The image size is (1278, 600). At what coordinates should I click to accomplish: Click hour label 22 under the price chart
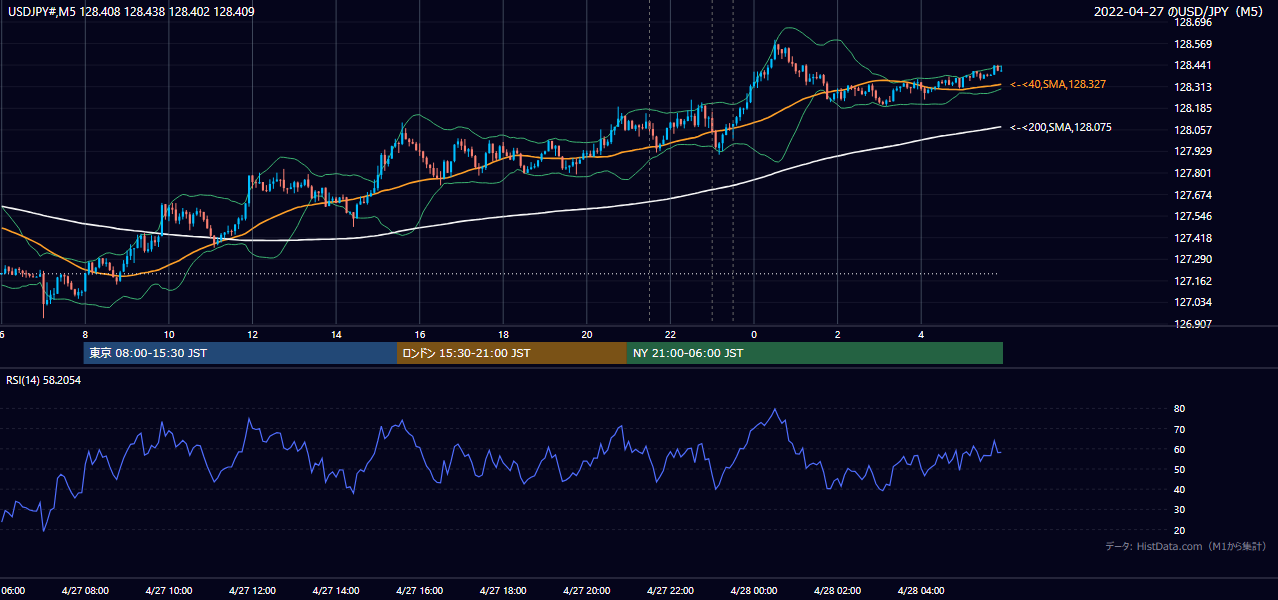tap(670, 335)
